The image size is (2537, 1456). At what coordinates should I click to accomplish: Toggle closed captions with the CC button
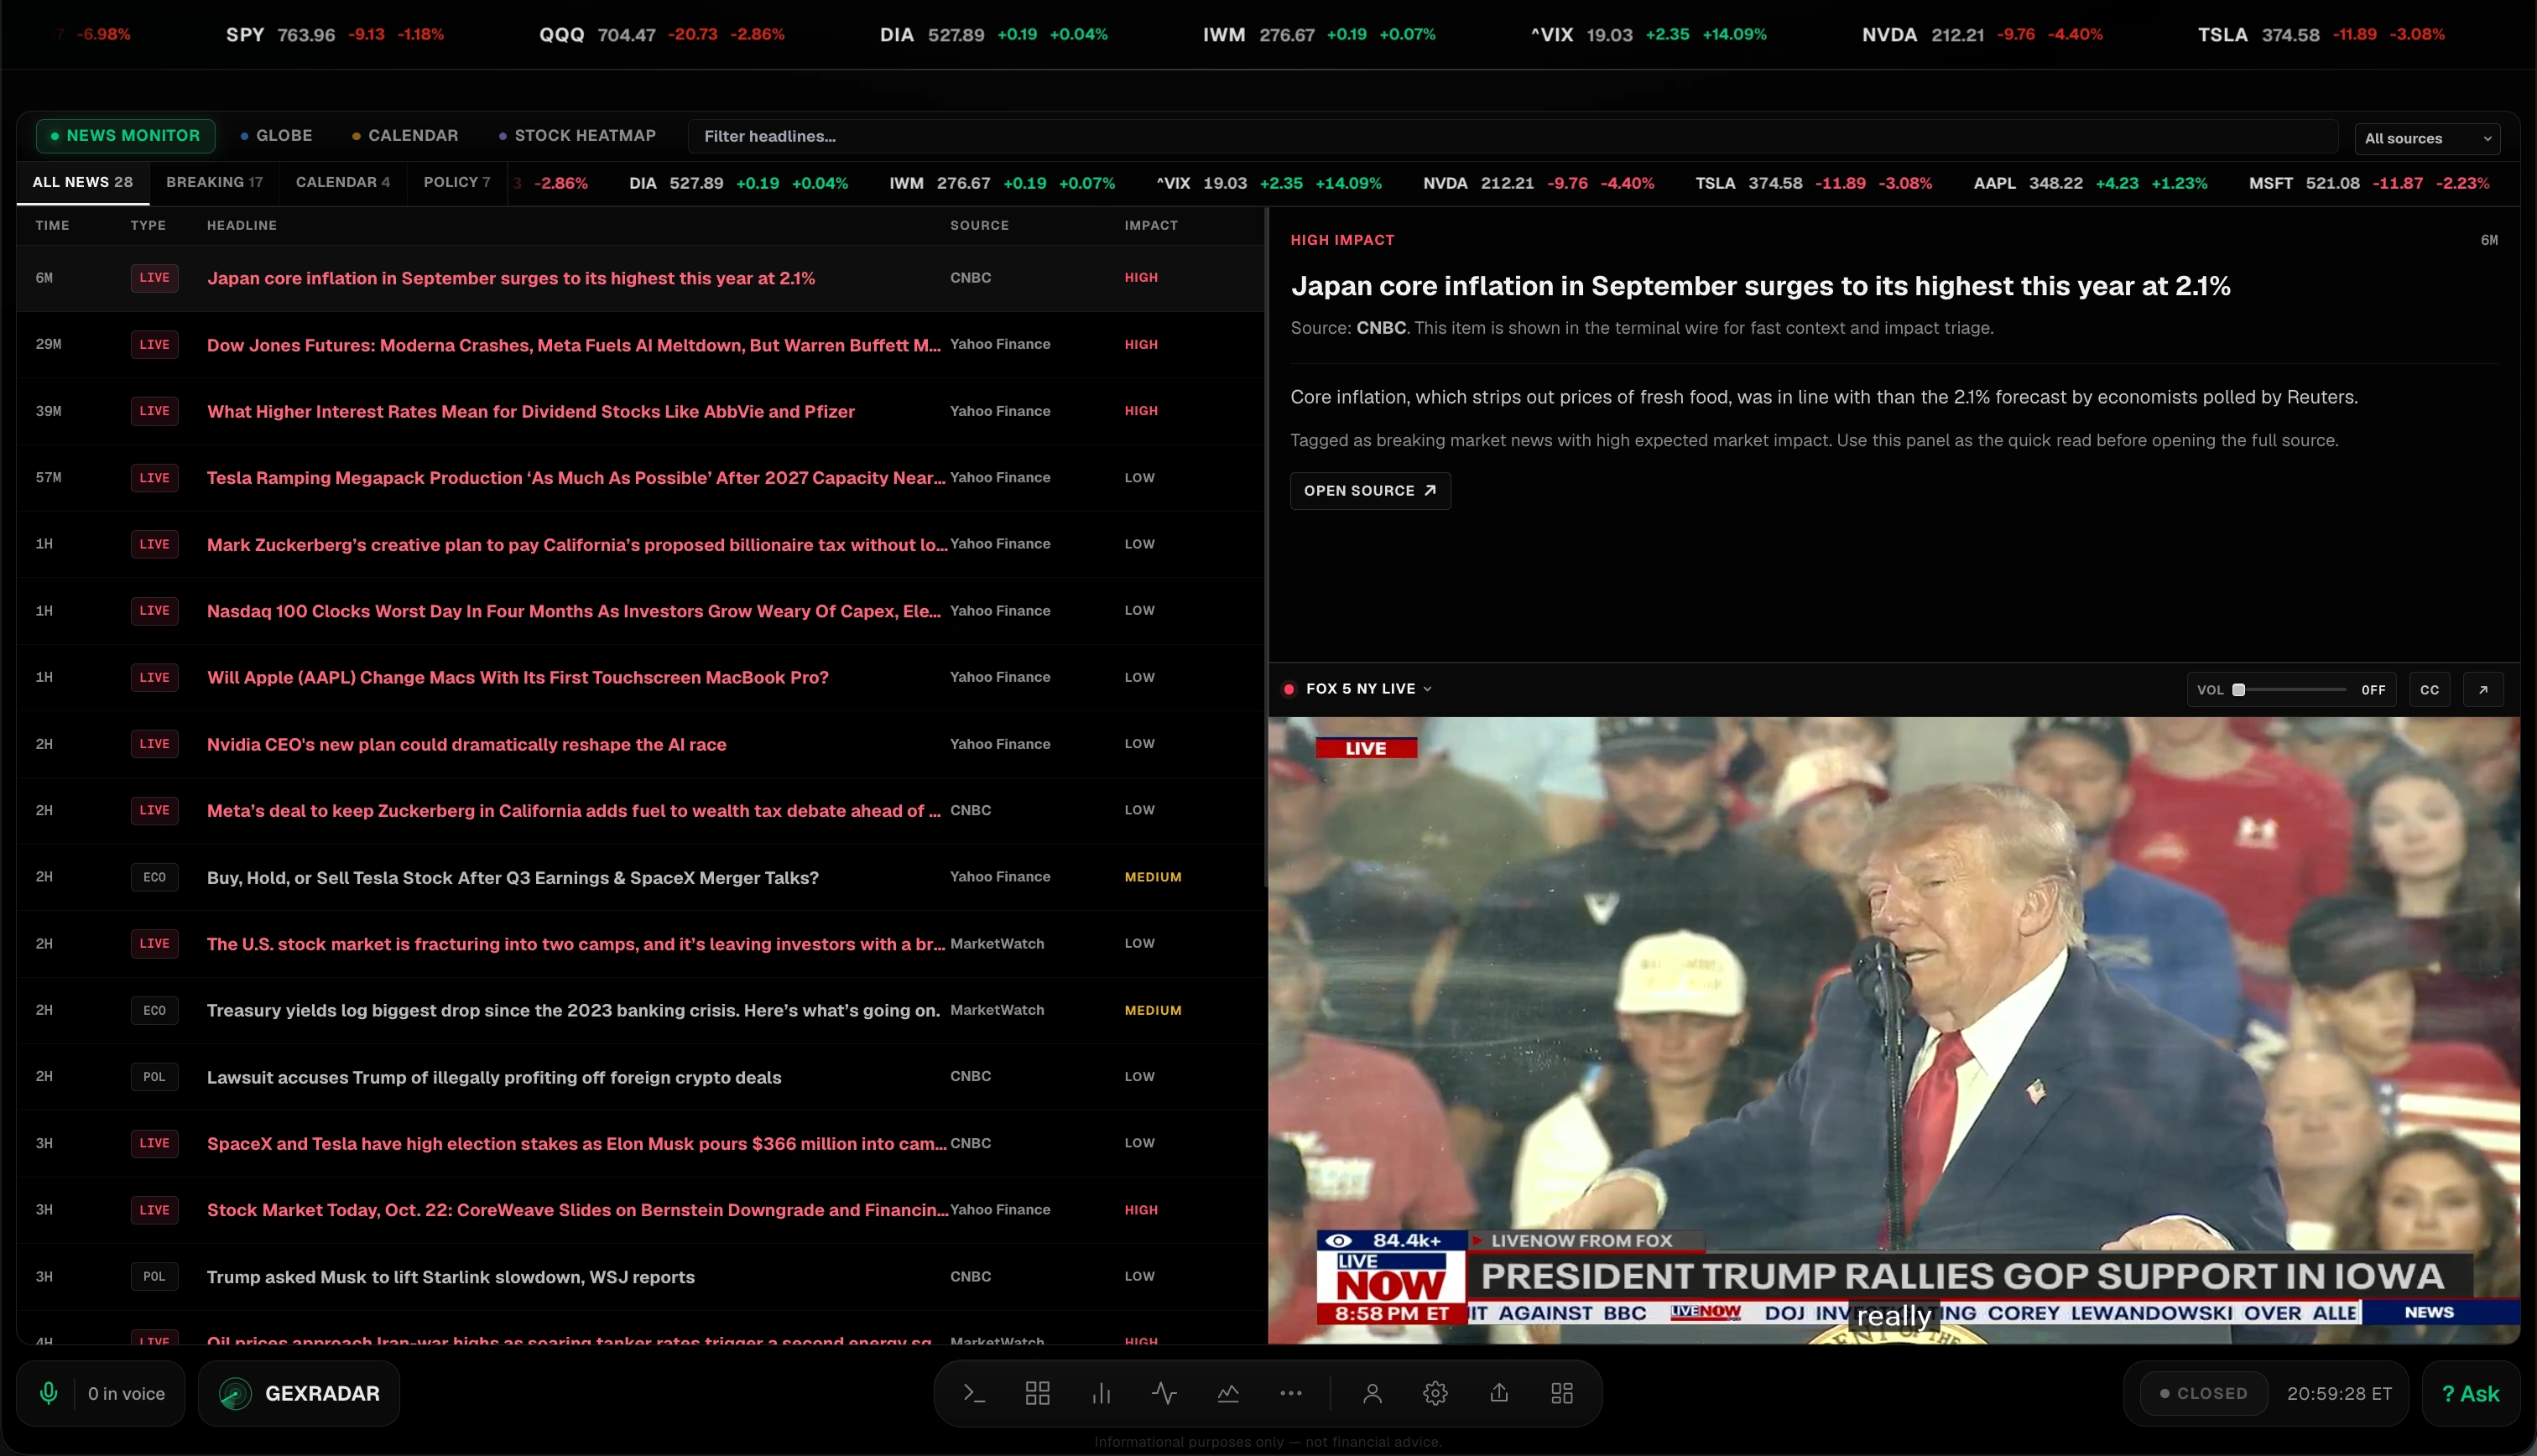(2430, 689)
